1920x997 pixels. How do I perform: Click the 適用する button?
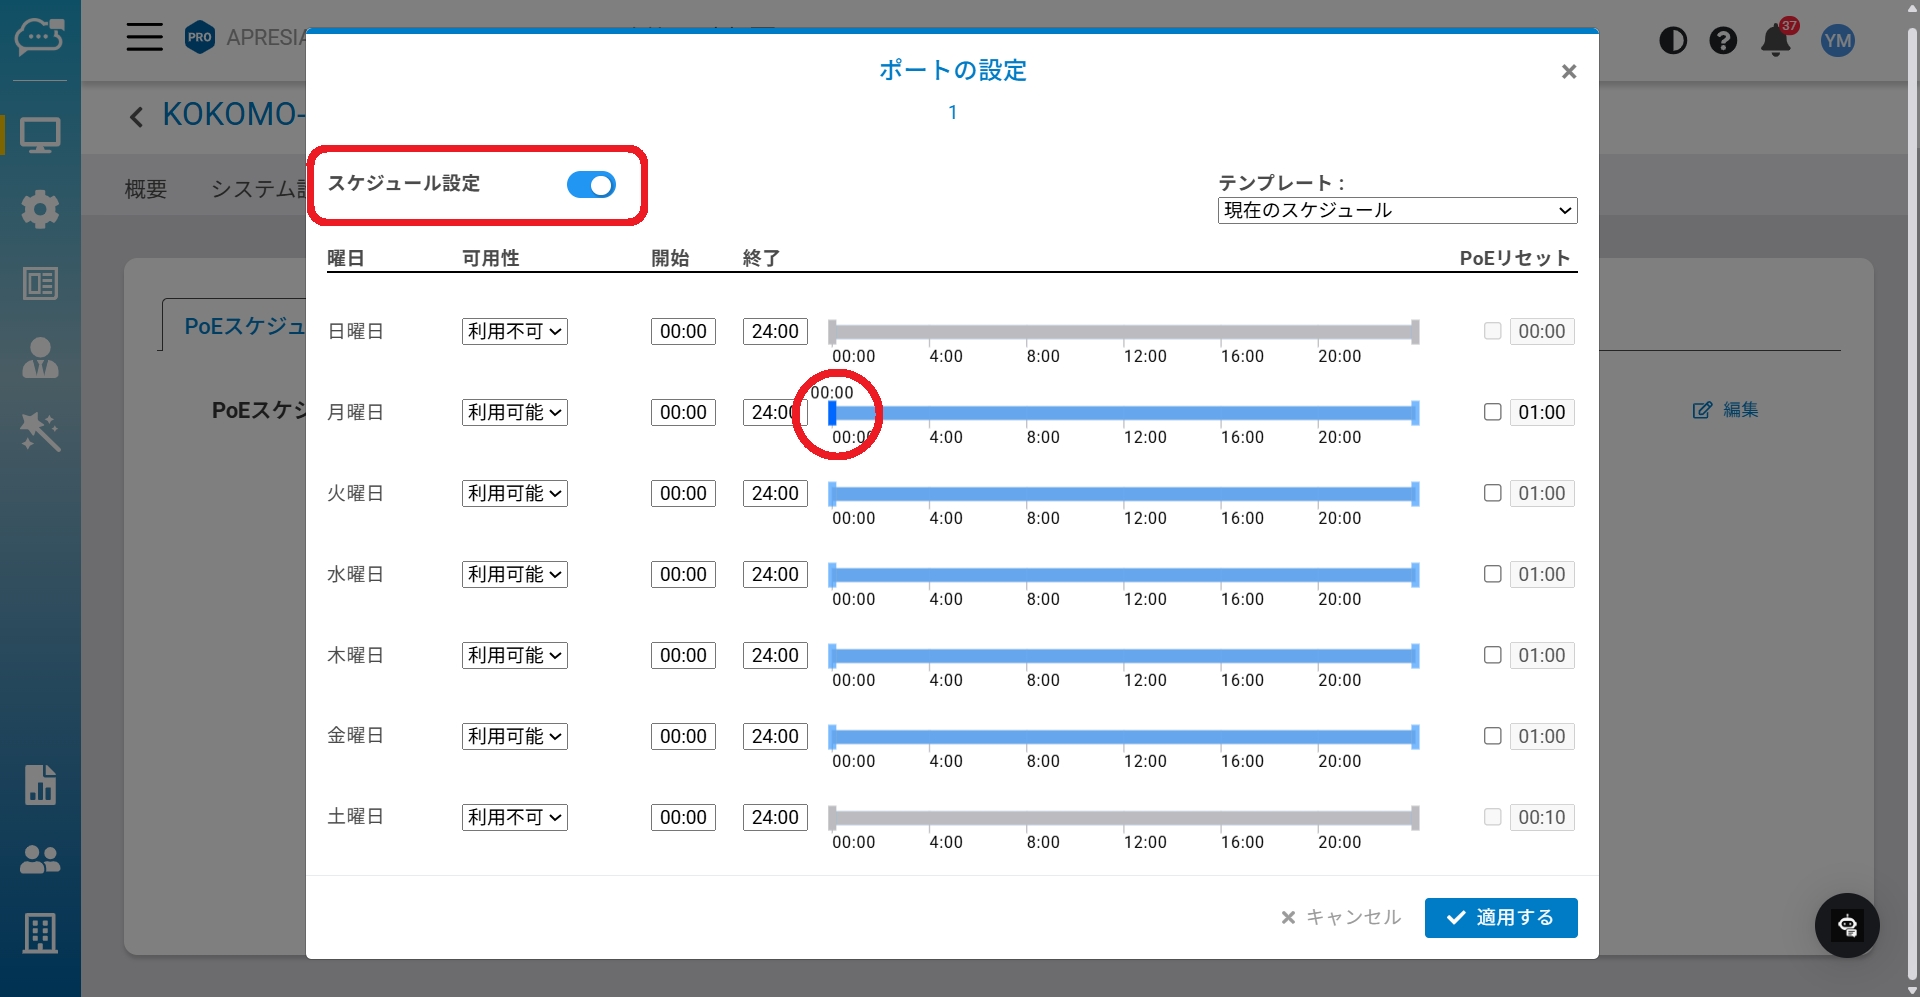(1500, 918)
